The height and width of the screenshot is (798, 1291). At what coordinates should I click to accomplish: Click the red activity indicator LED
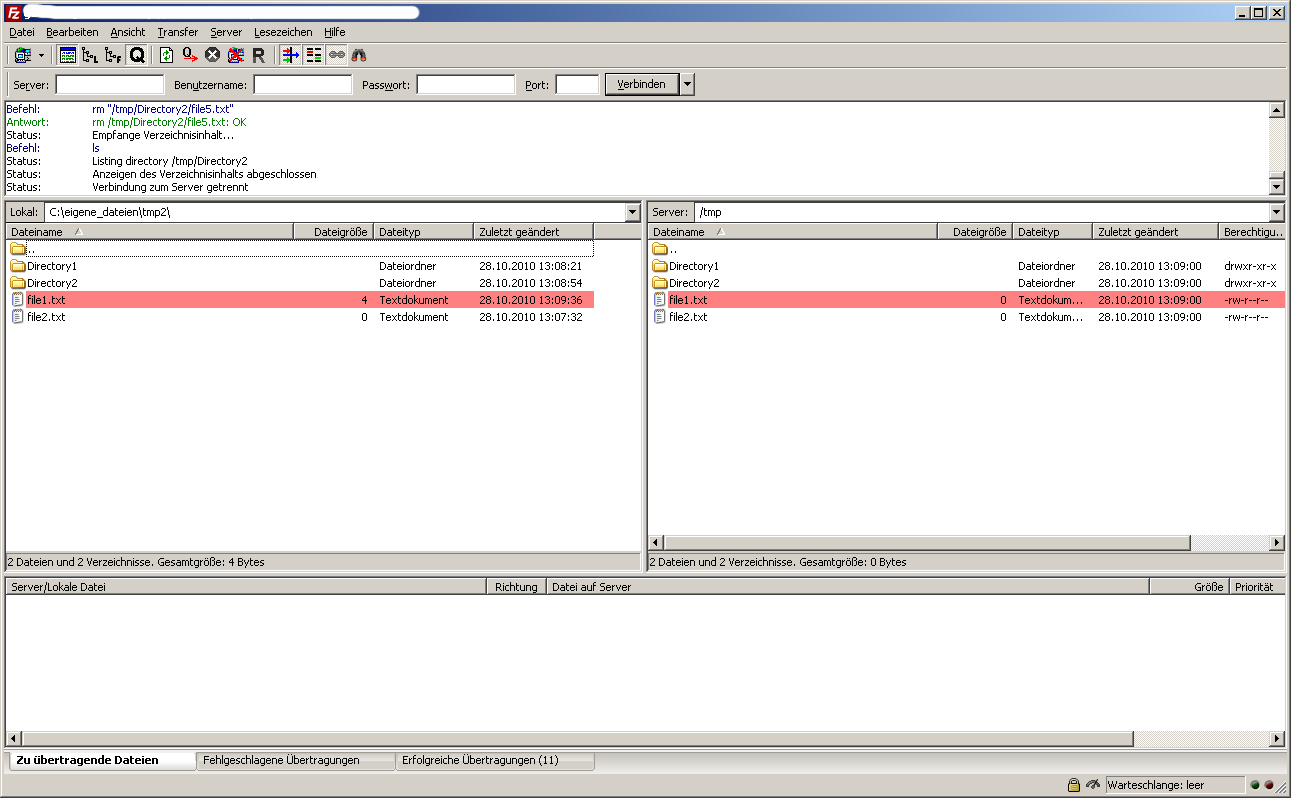[x=1269, y=786]
